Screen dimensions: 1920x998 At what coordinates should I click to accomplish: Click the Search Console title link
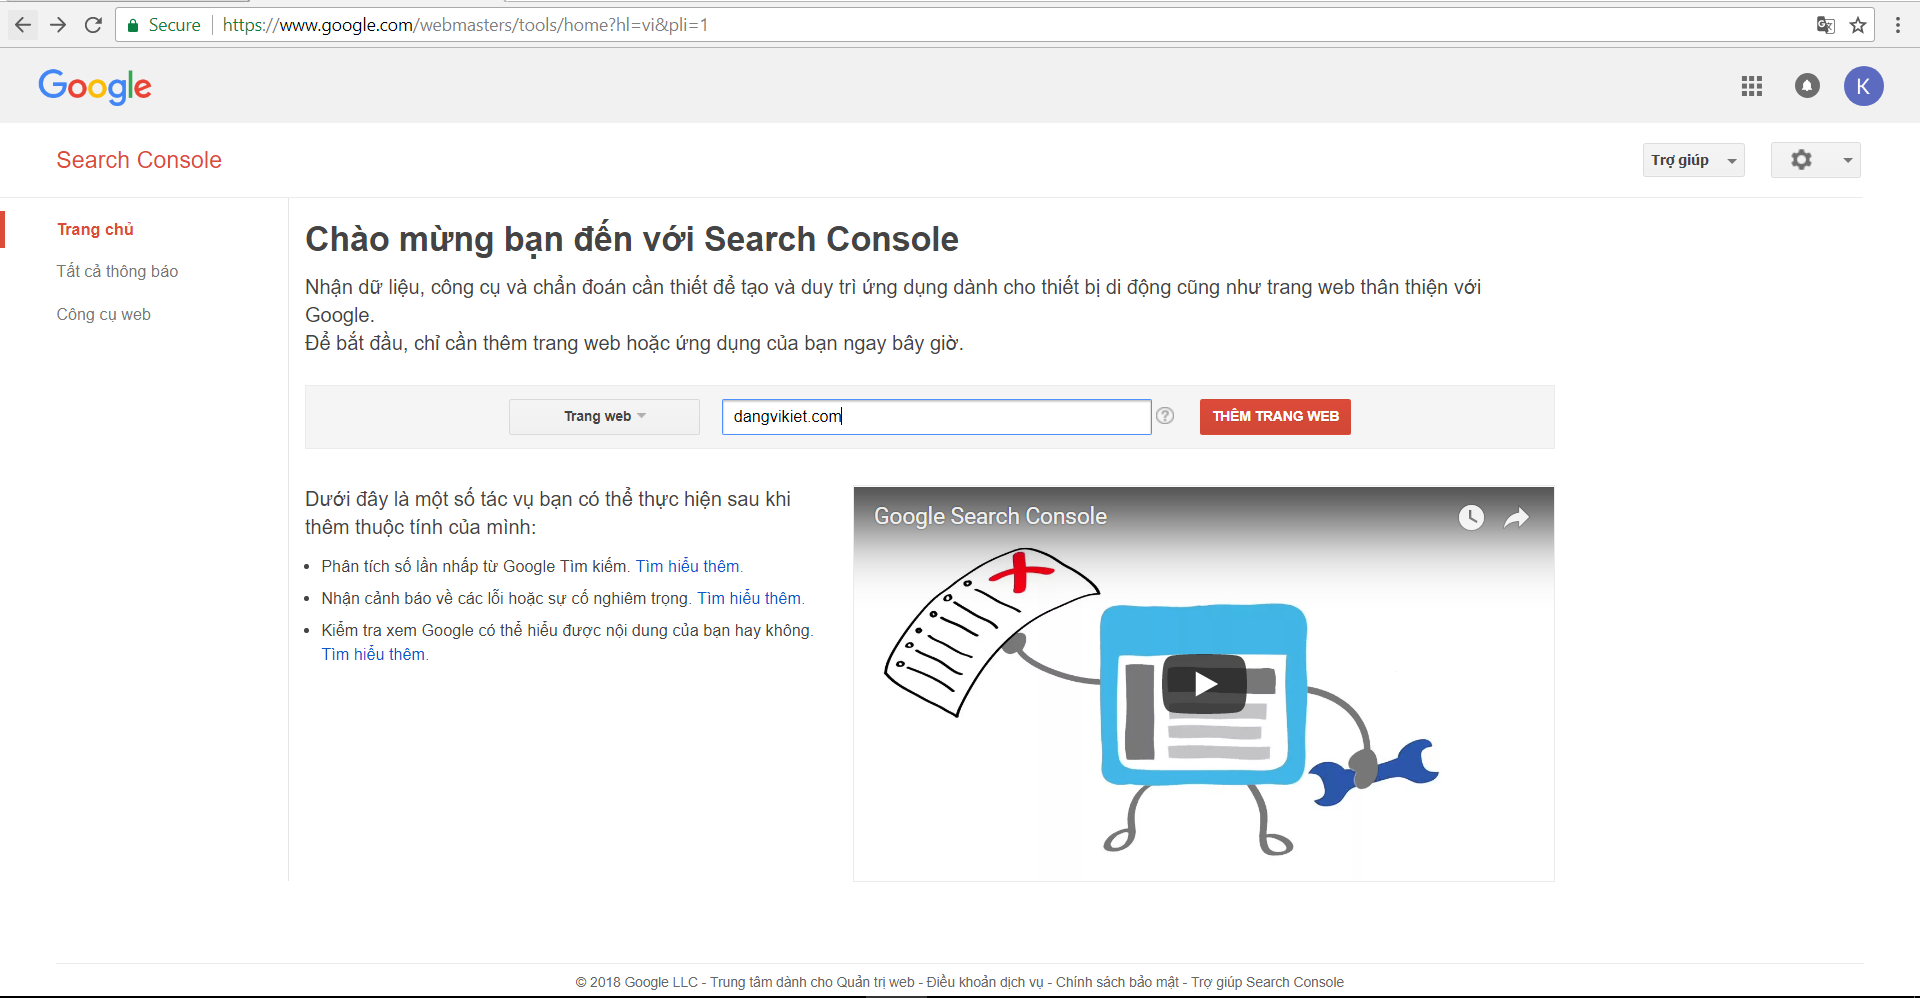[139, 160]
